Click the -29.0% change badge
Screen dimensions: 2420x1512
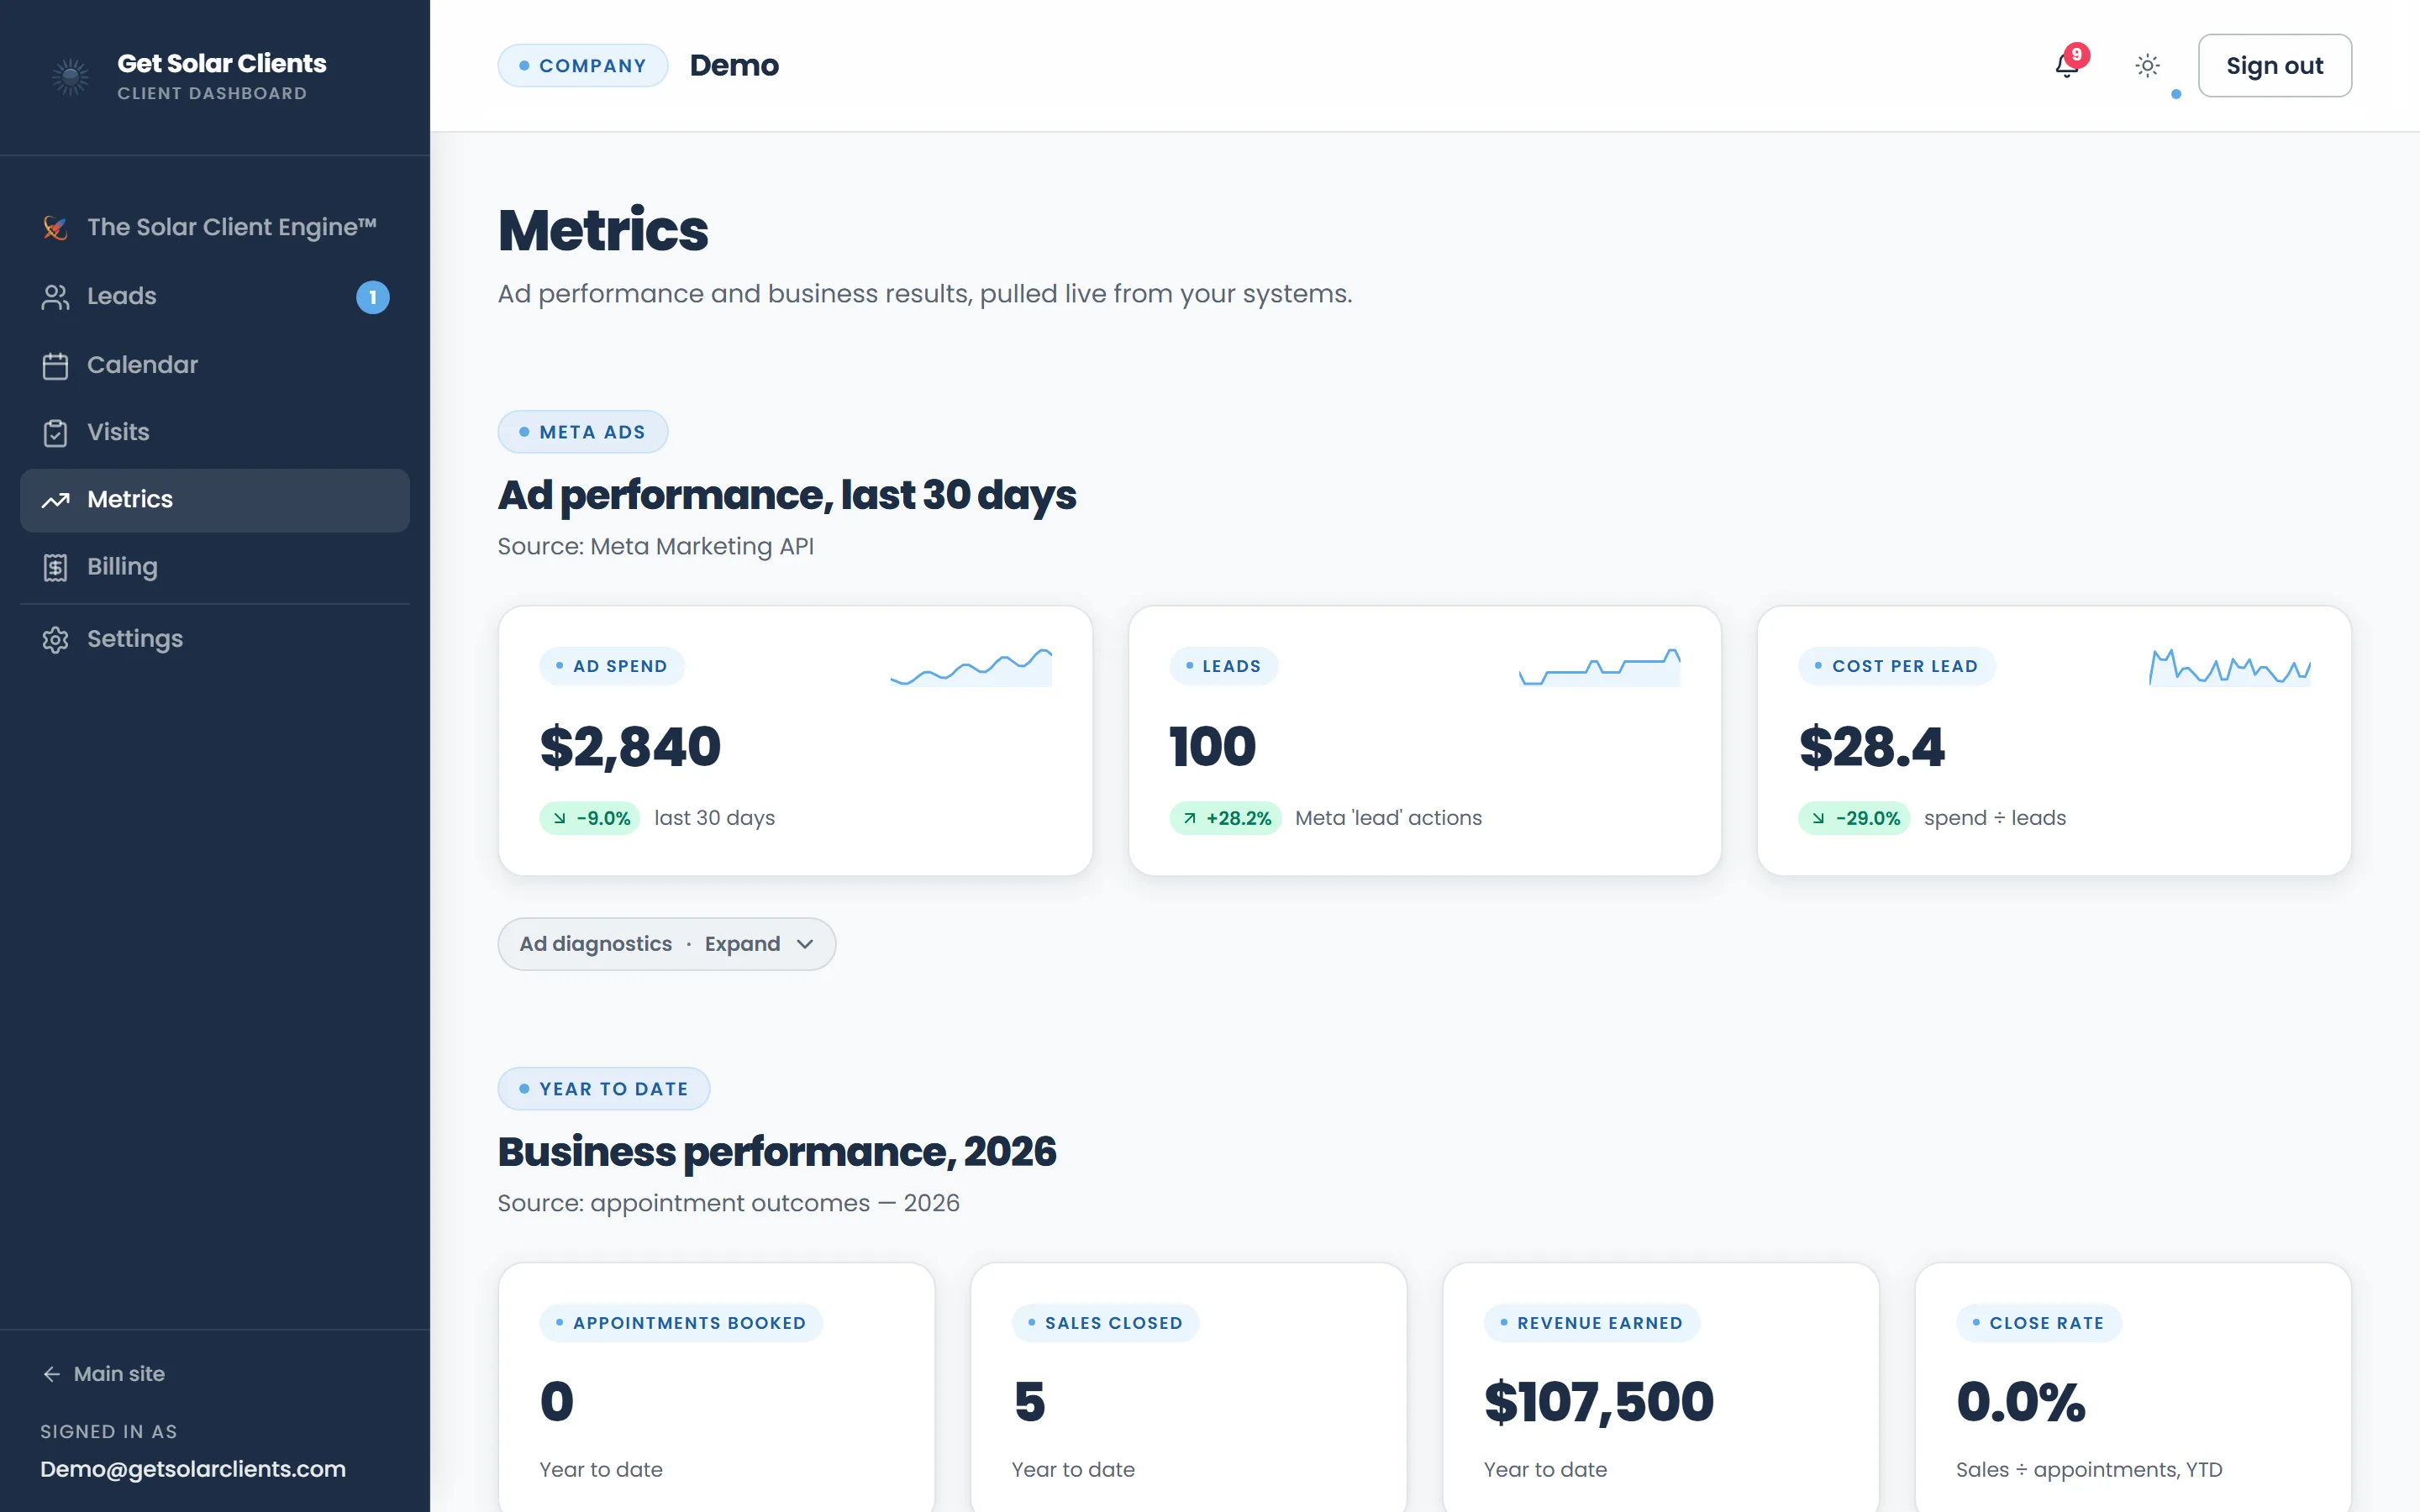coord(1854,818)
